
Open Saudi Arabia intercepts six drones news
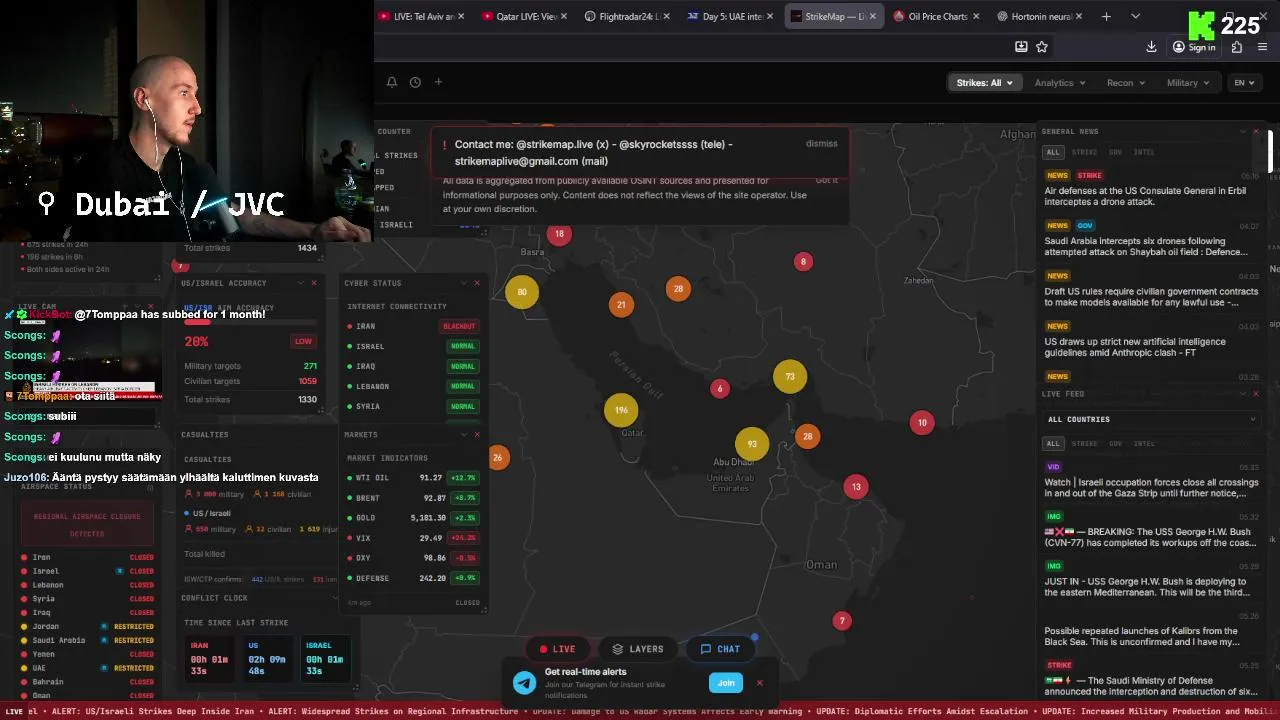(x=1145, y=246)
